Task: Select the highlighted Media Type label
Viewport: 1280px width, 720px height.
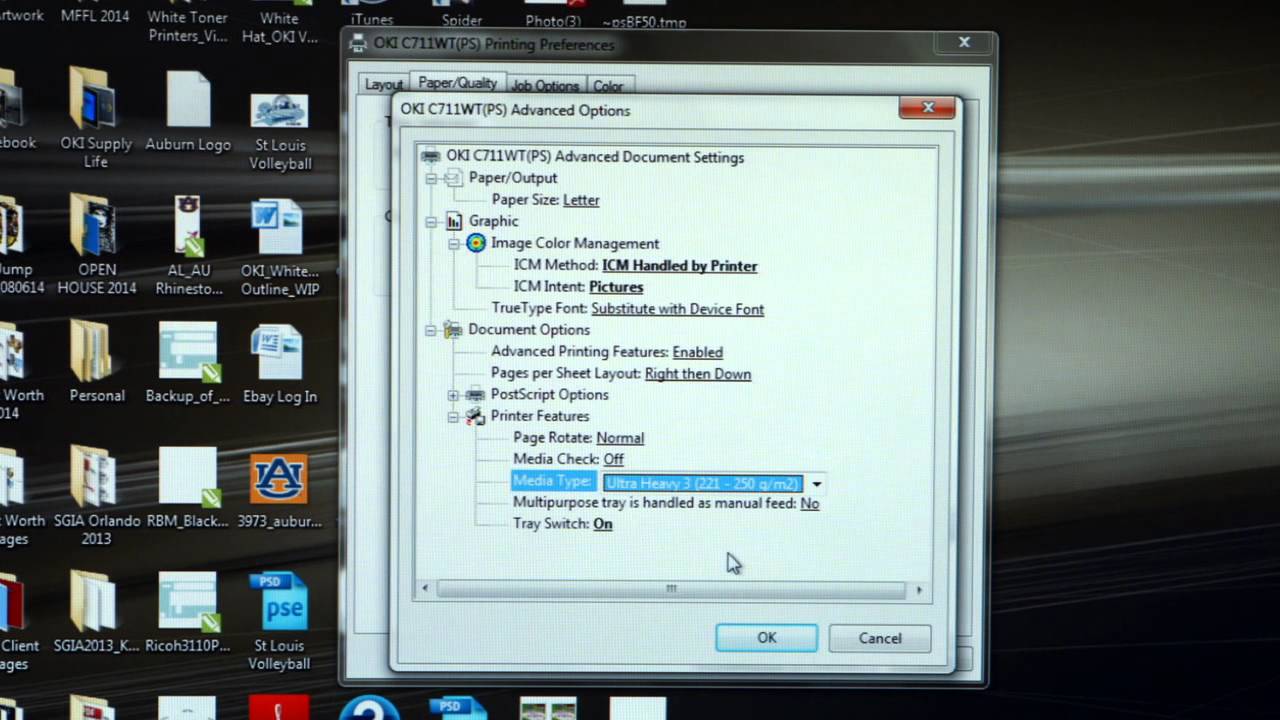Action: point(552,482)
